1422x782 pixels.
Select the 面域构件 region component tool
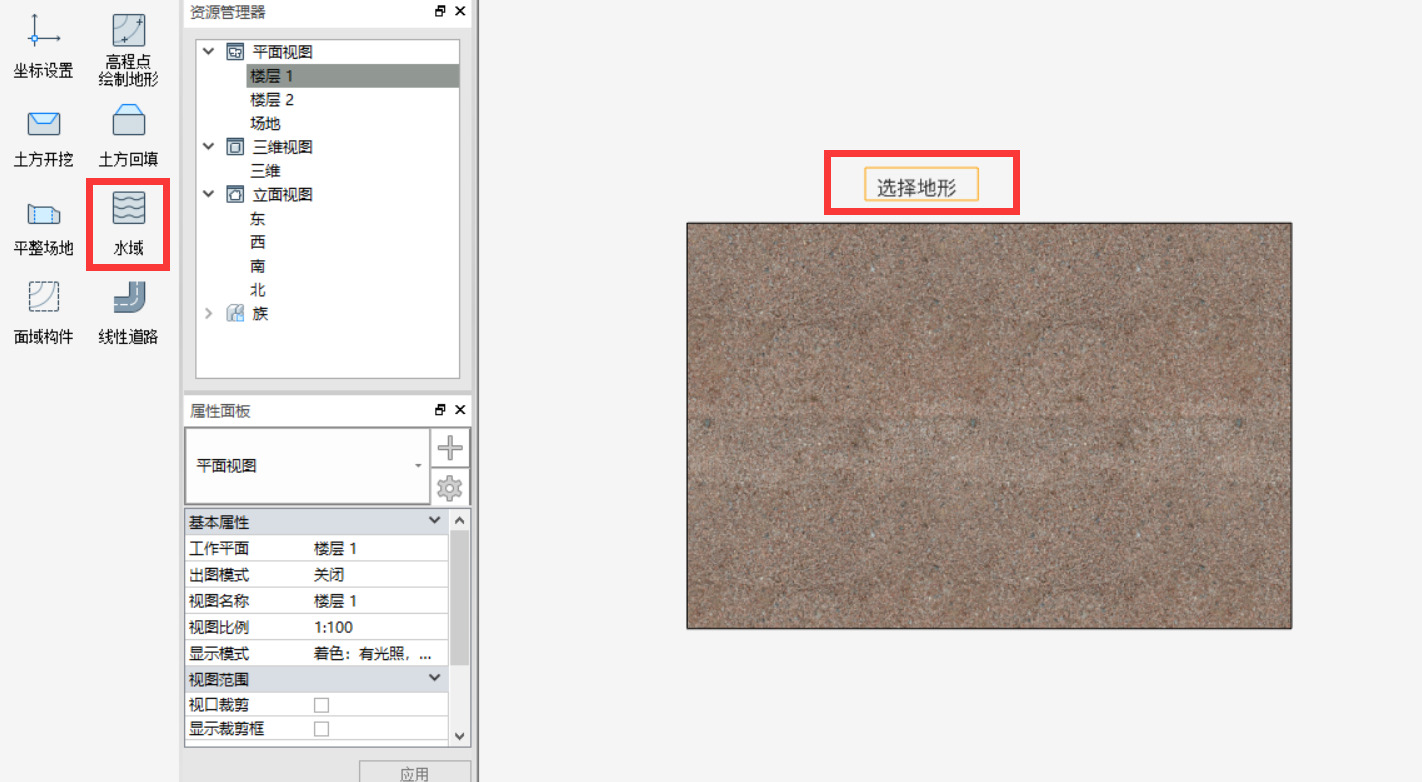point(43,313)
